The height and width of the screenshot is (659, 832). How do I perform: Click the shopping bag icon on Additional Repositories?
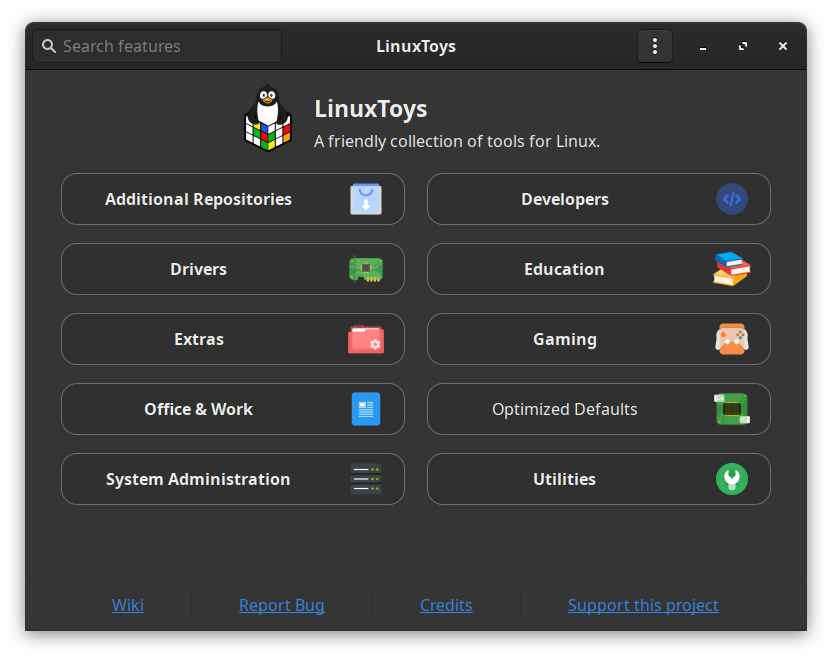point(366,199)
